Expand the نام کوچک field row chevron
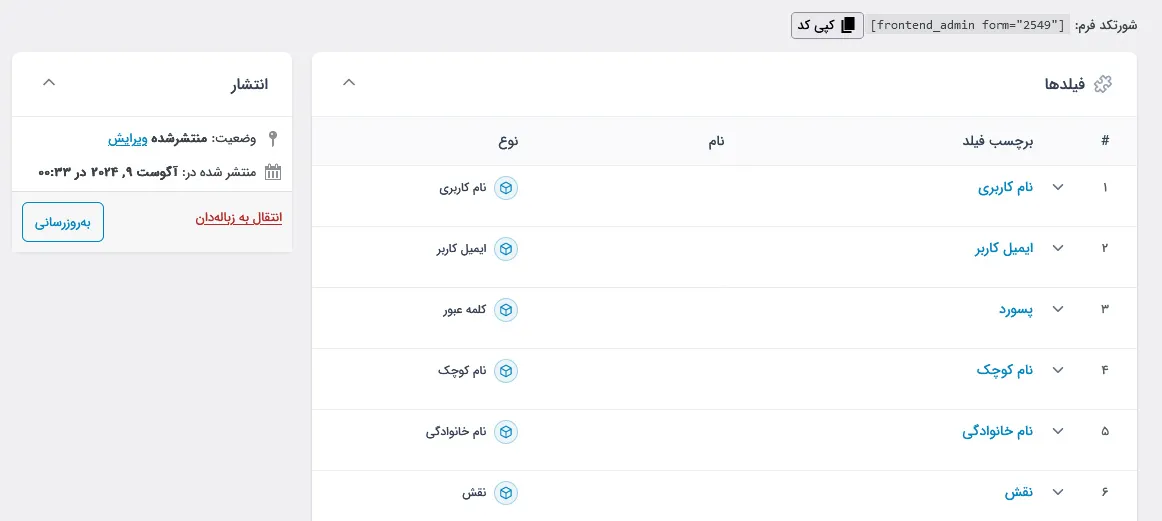The height and width of the screenshot is (521, 1162). (1058, 370)
